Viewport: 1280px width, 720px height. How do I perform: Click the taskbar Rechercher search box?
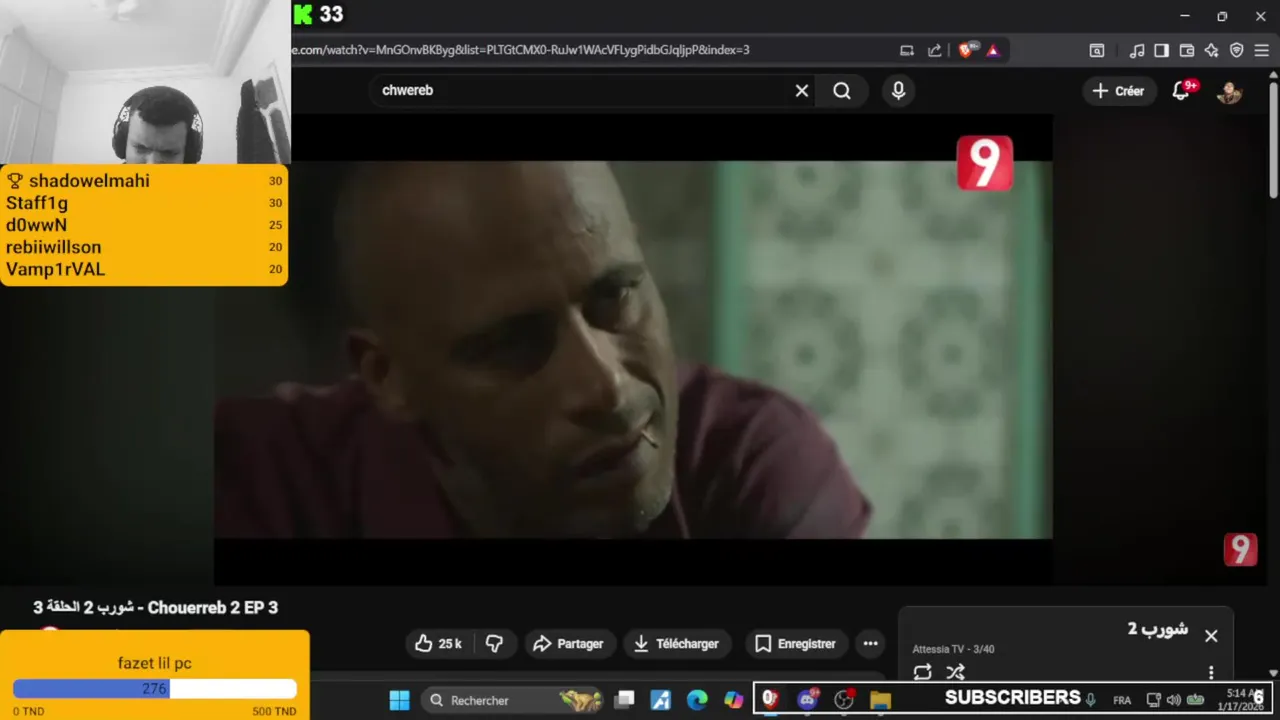click(512, 700)
